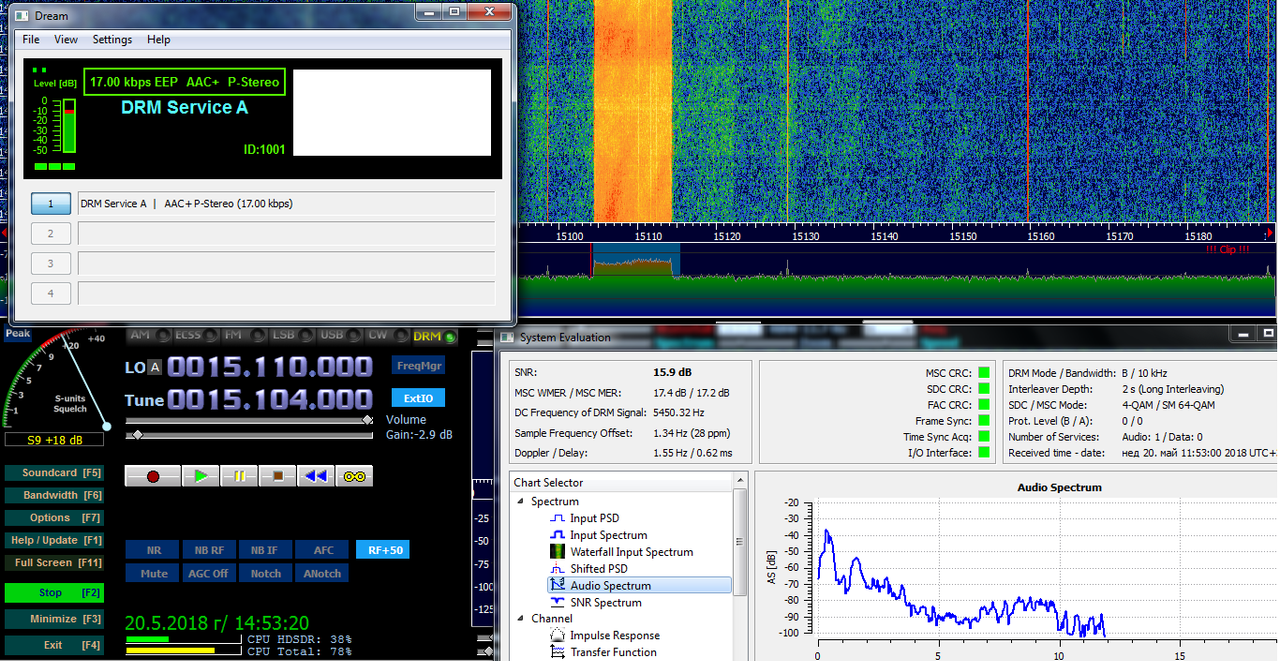The height and width of the screenshot is (661, 1280).
Task: Click the blue rewind button
Action: (316, 476)
